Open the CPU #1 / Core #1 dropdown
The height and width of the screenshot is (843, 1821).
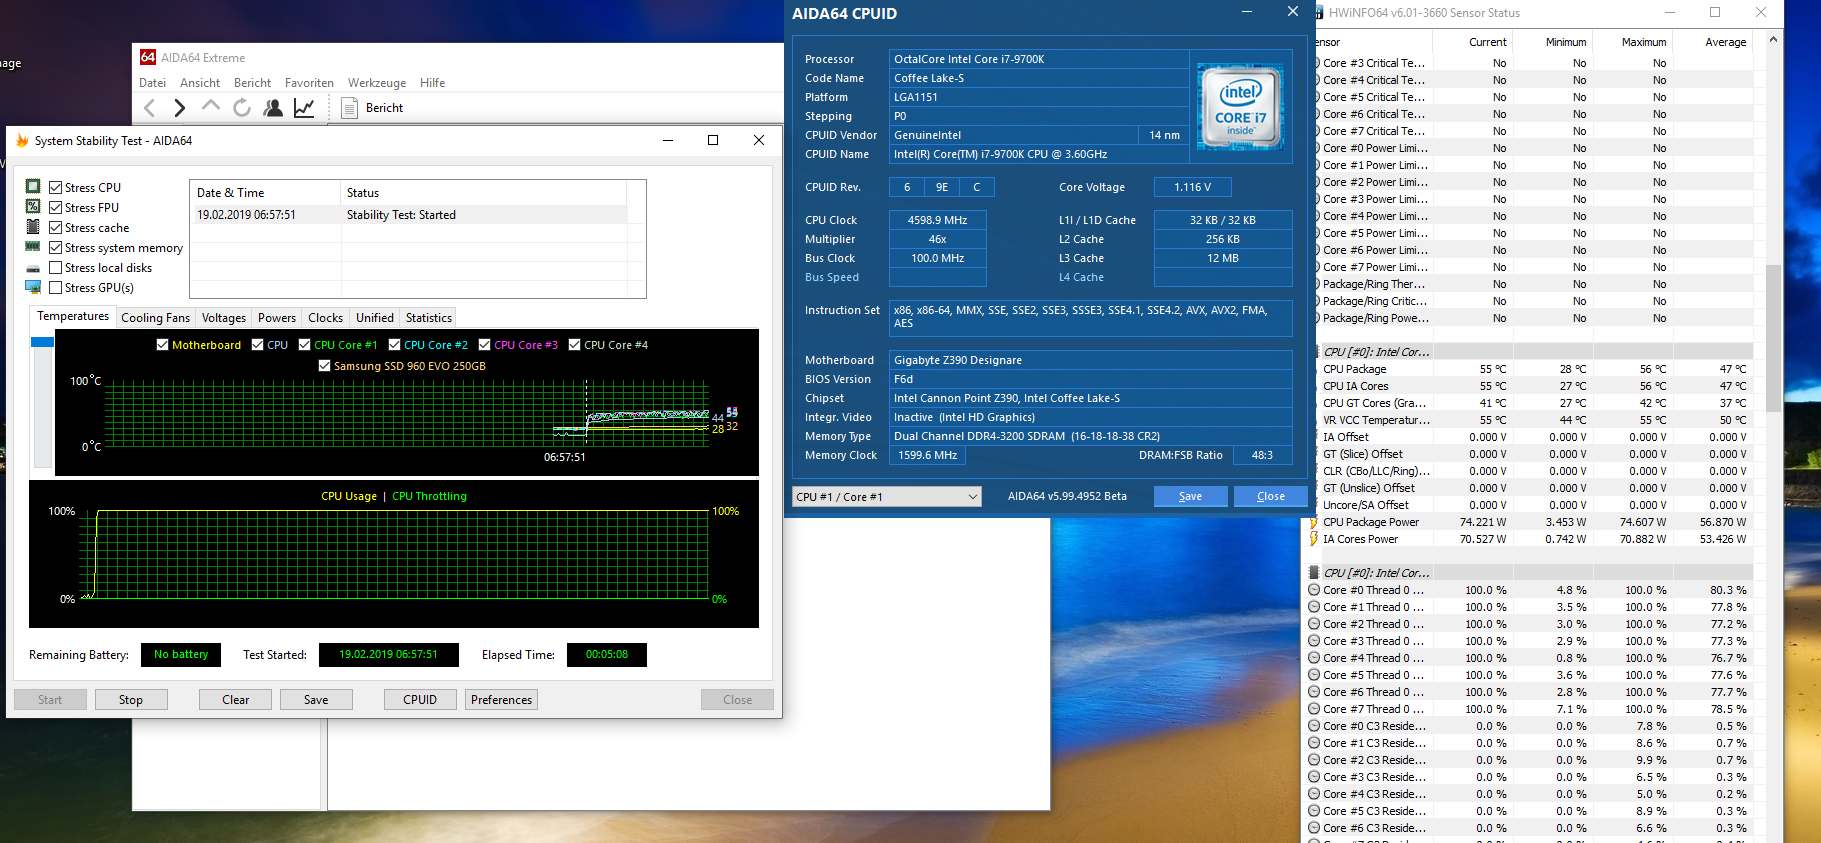(x=887, y=497)
